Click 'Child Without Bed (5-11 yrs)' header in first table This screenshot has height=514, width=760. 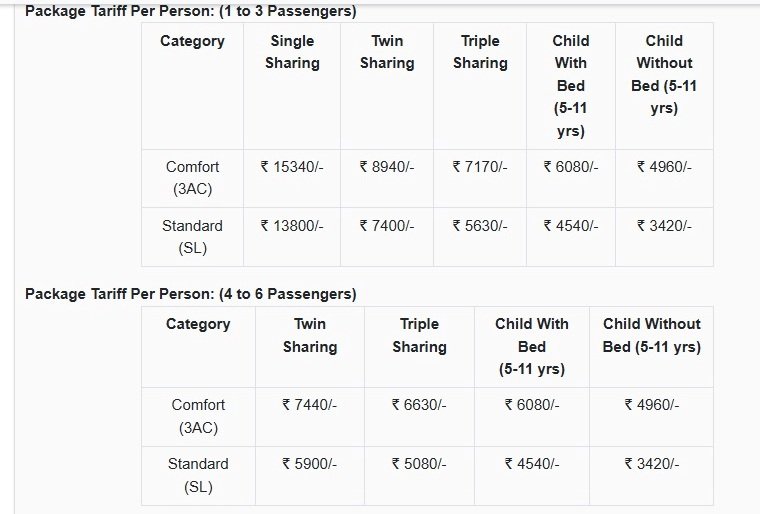pyautogui.click(x=664, y=74)
